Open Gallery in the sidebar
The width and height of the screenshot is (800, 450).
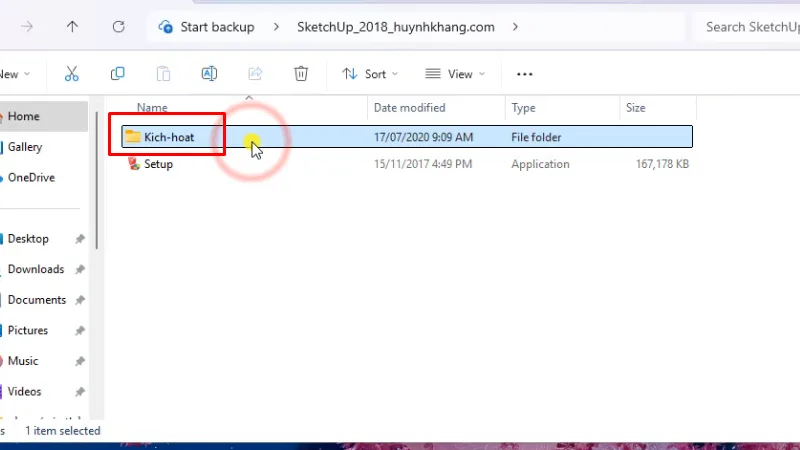tap(25, 147)
